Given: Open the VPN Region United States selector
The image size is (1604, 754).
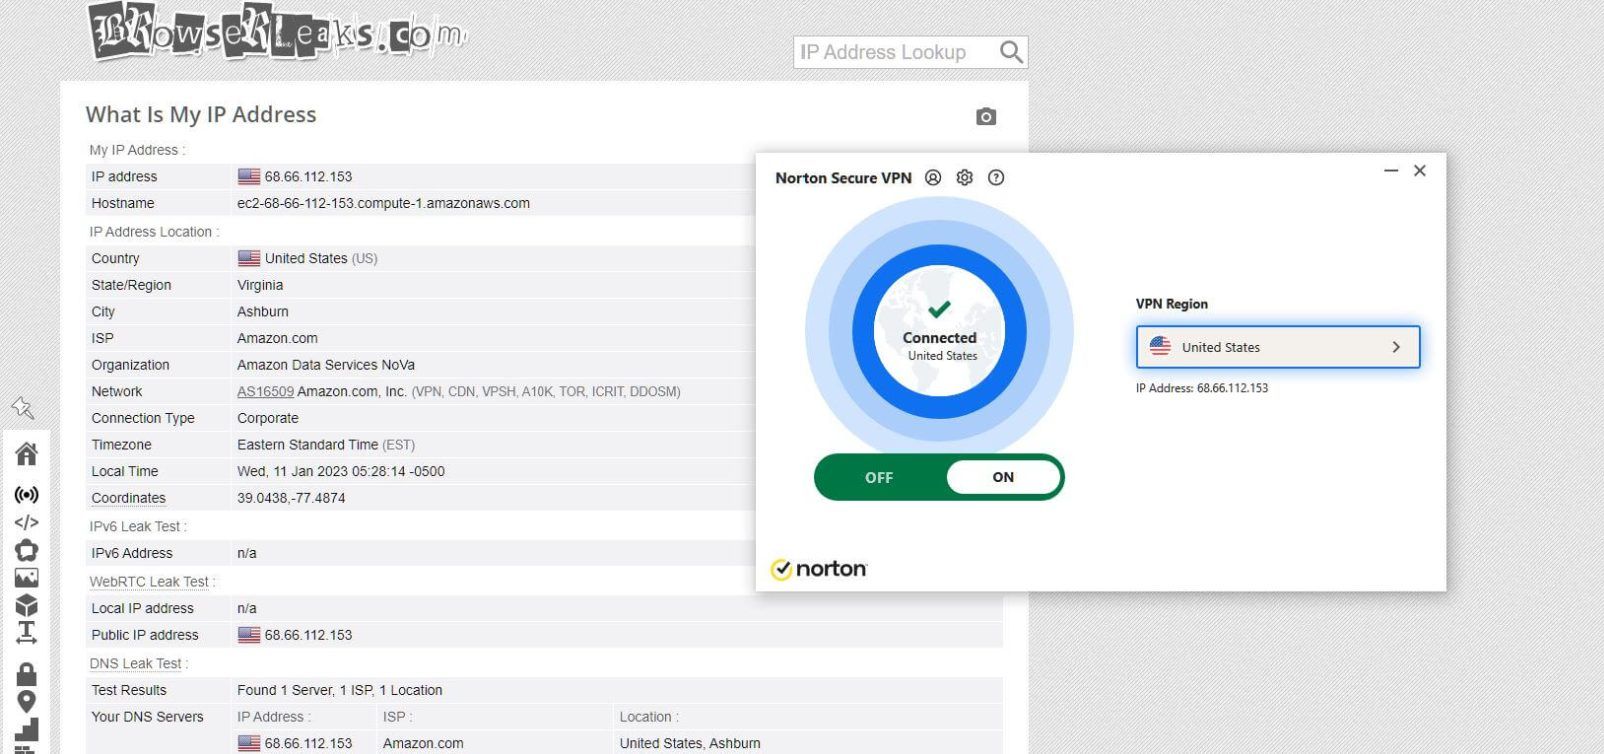Looking at the screenshot, I should pyautogui.click(x=1278, y=347).
